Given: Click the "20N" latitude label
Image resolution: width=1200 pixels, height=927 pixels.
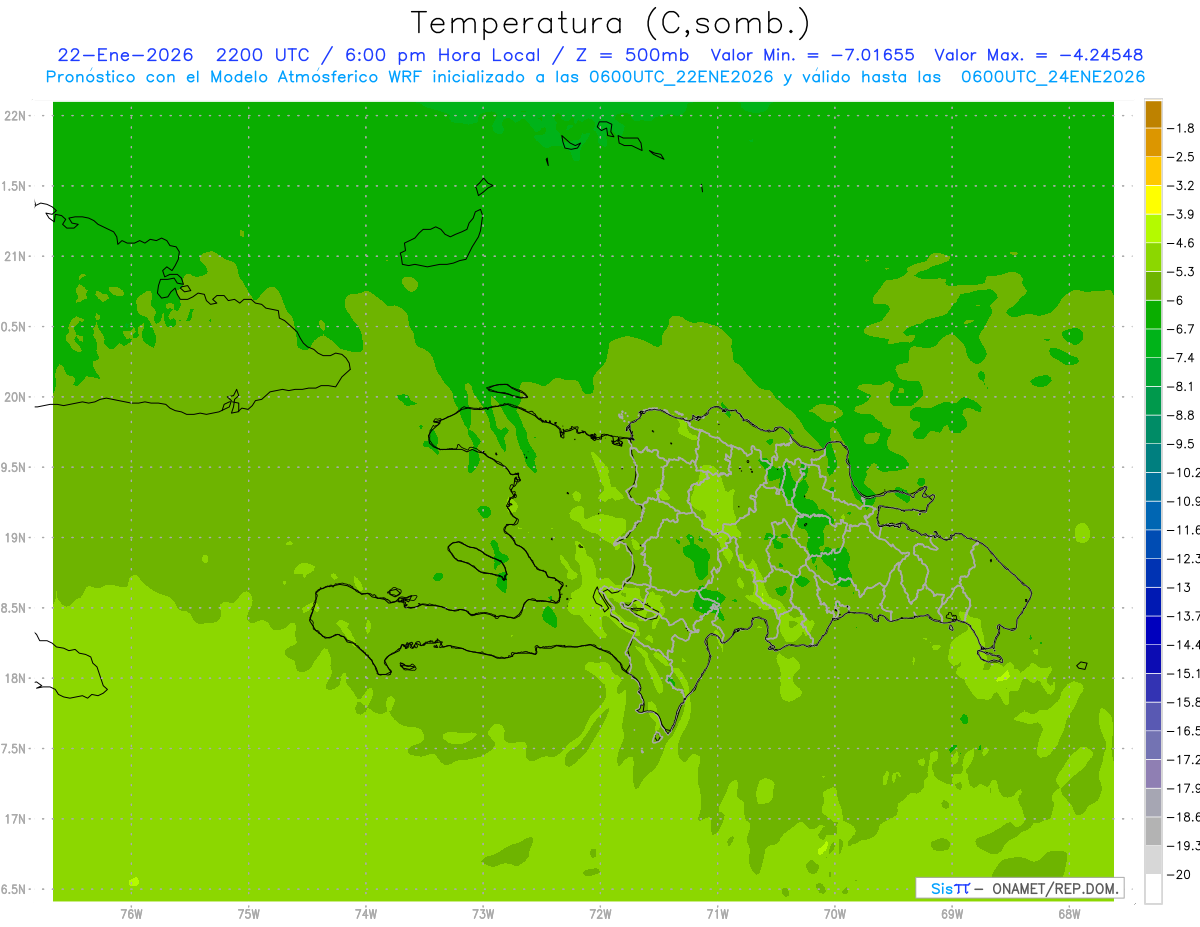Looking at the screenshot, I should tap(15, 397).
